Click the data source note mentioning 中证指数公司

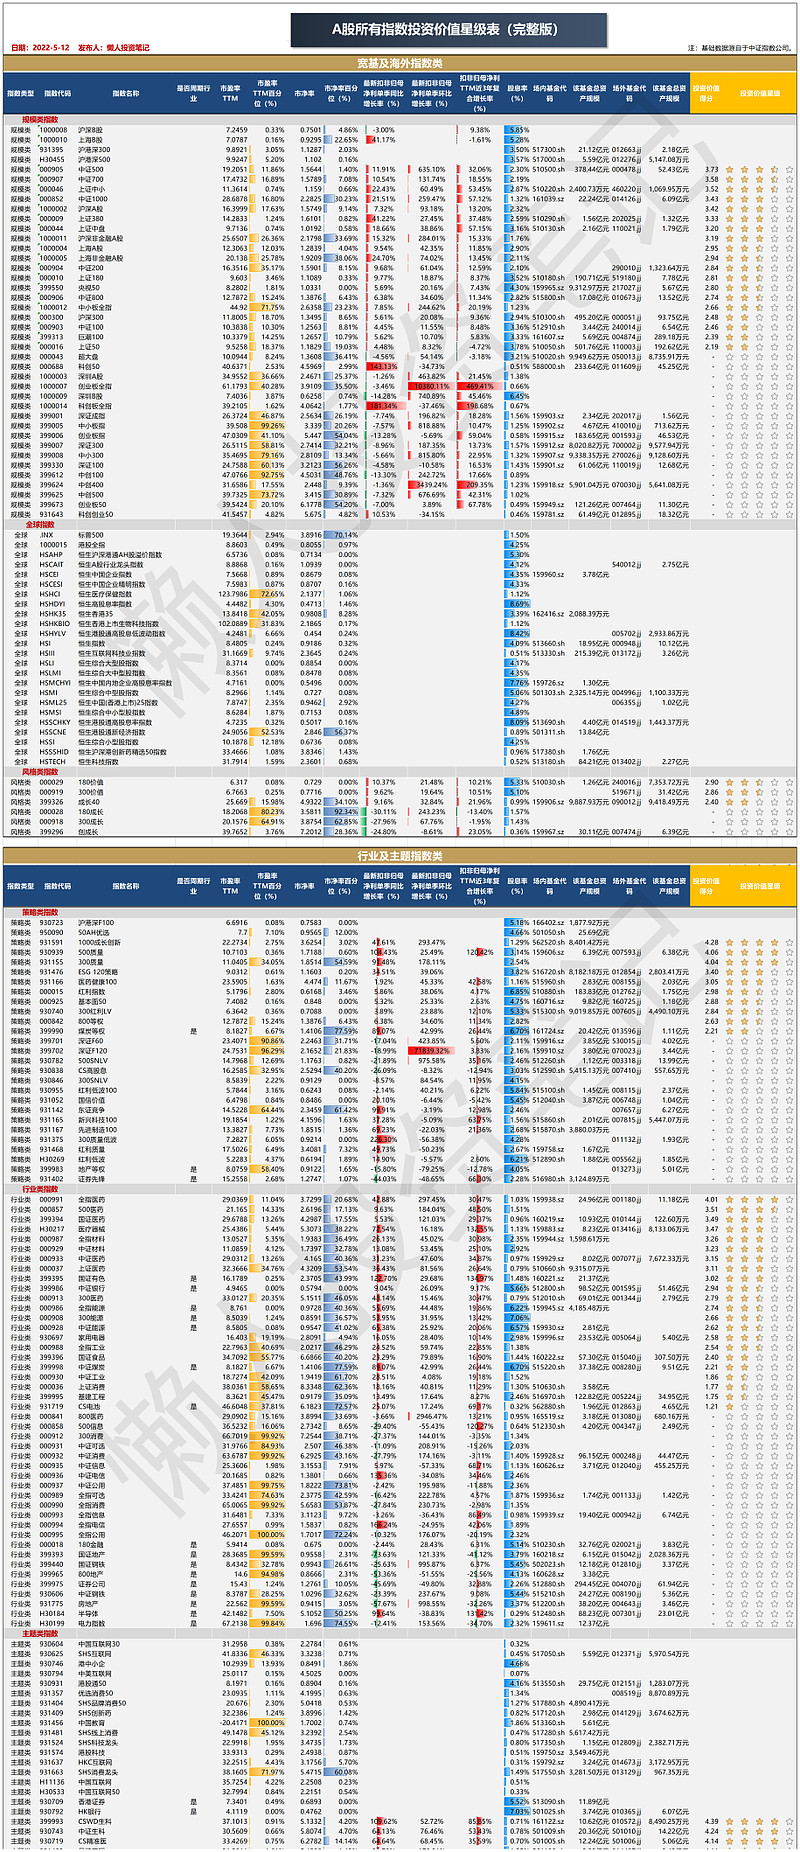tap(740, 48)
